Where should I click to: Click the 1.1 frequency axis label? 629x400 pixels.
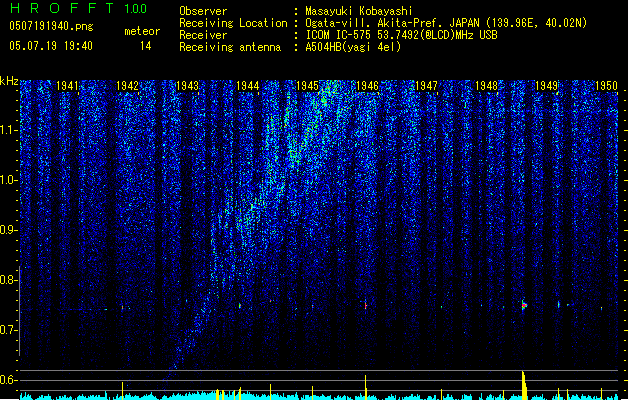point(8,130)
